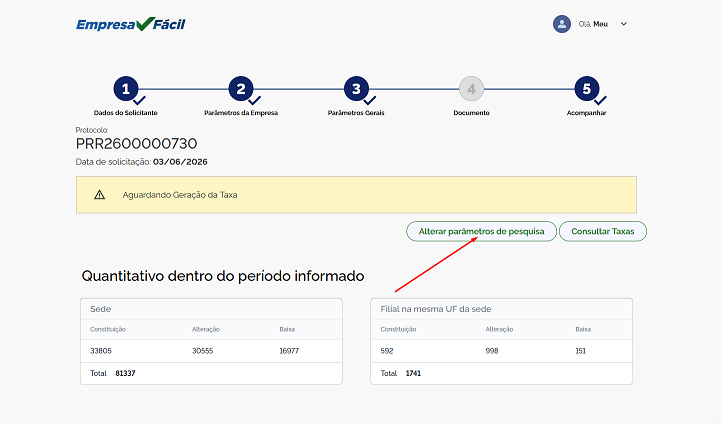Click "Filial na mesma UF da sede" header

(x=436, y=309)
